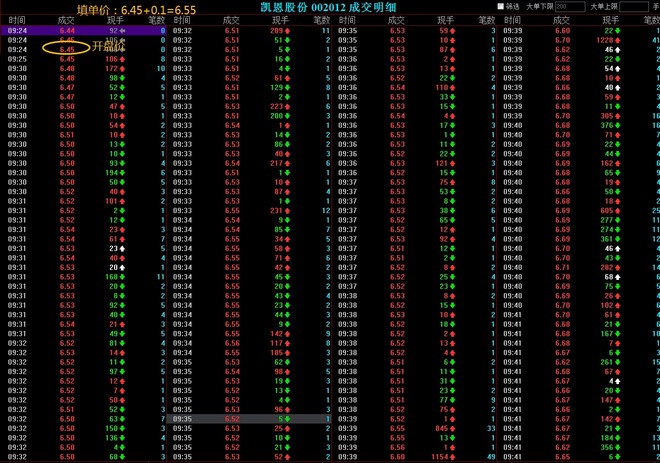Select the 09:34 row with 142 lots at 6.55
The image size is (660, 463).
pyautogui.click(x=249, y=334)
